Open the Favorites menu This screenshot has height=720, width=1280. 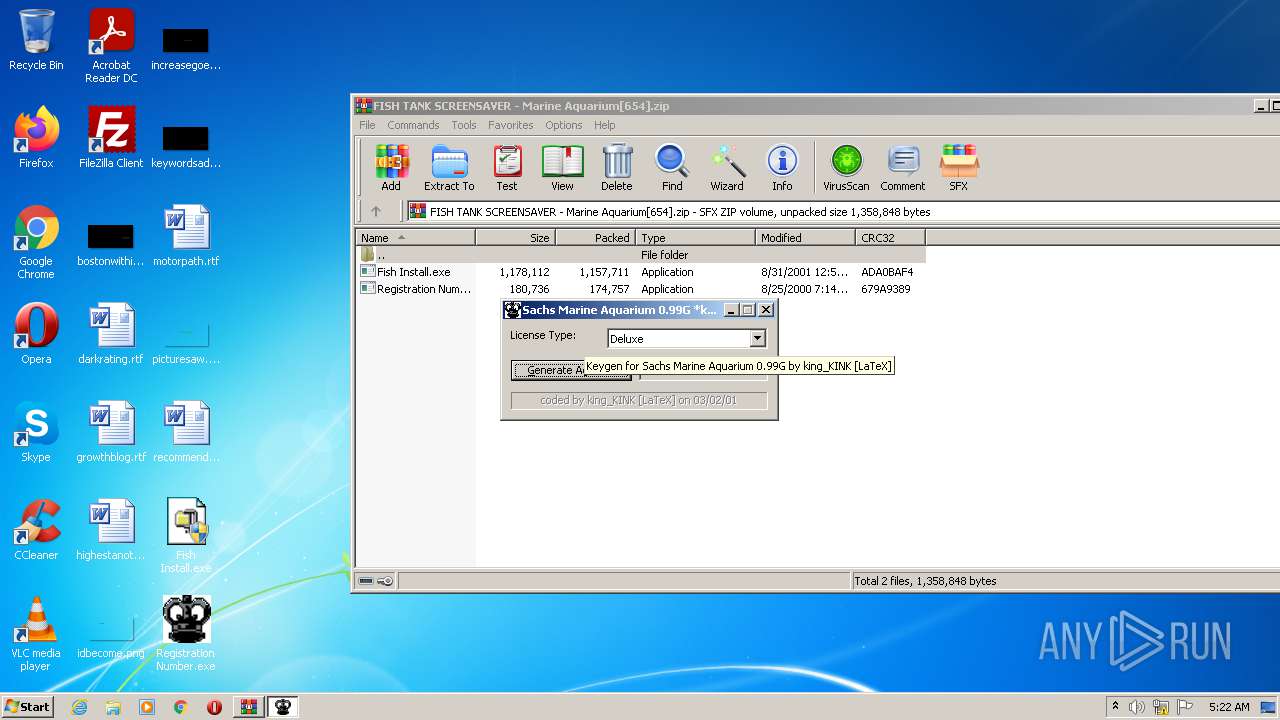pos(510,125)
